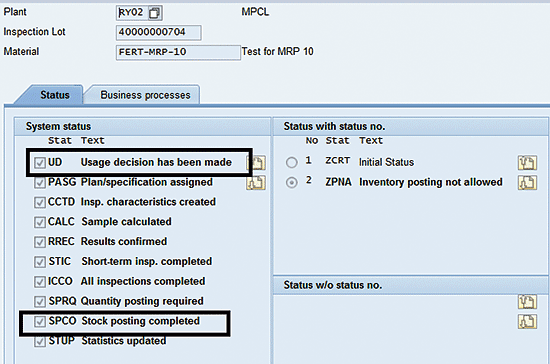Viewport: 550px width, 364px height.
Task: Click the 'Status with status no.' header
Action: 334,126
